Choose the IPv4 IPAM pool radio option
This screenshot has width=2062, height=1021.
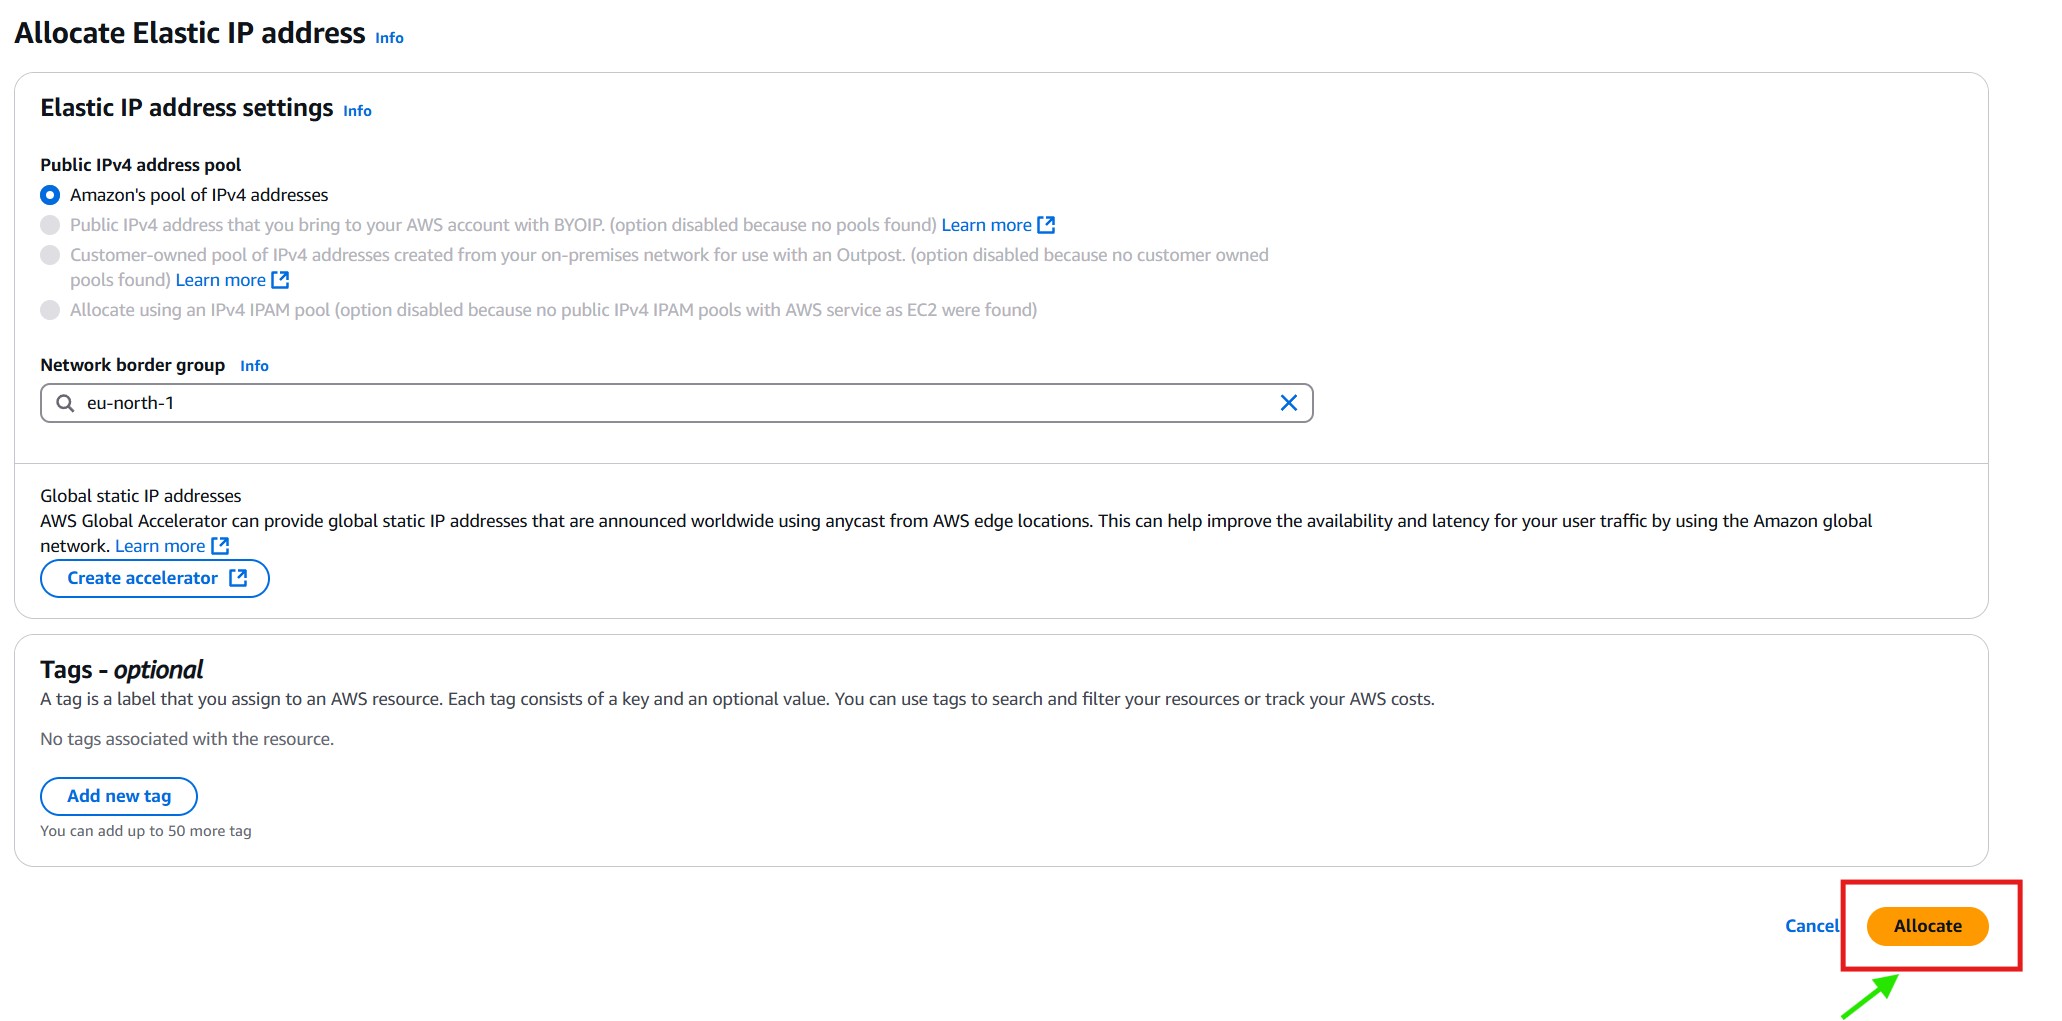[50, 310]
